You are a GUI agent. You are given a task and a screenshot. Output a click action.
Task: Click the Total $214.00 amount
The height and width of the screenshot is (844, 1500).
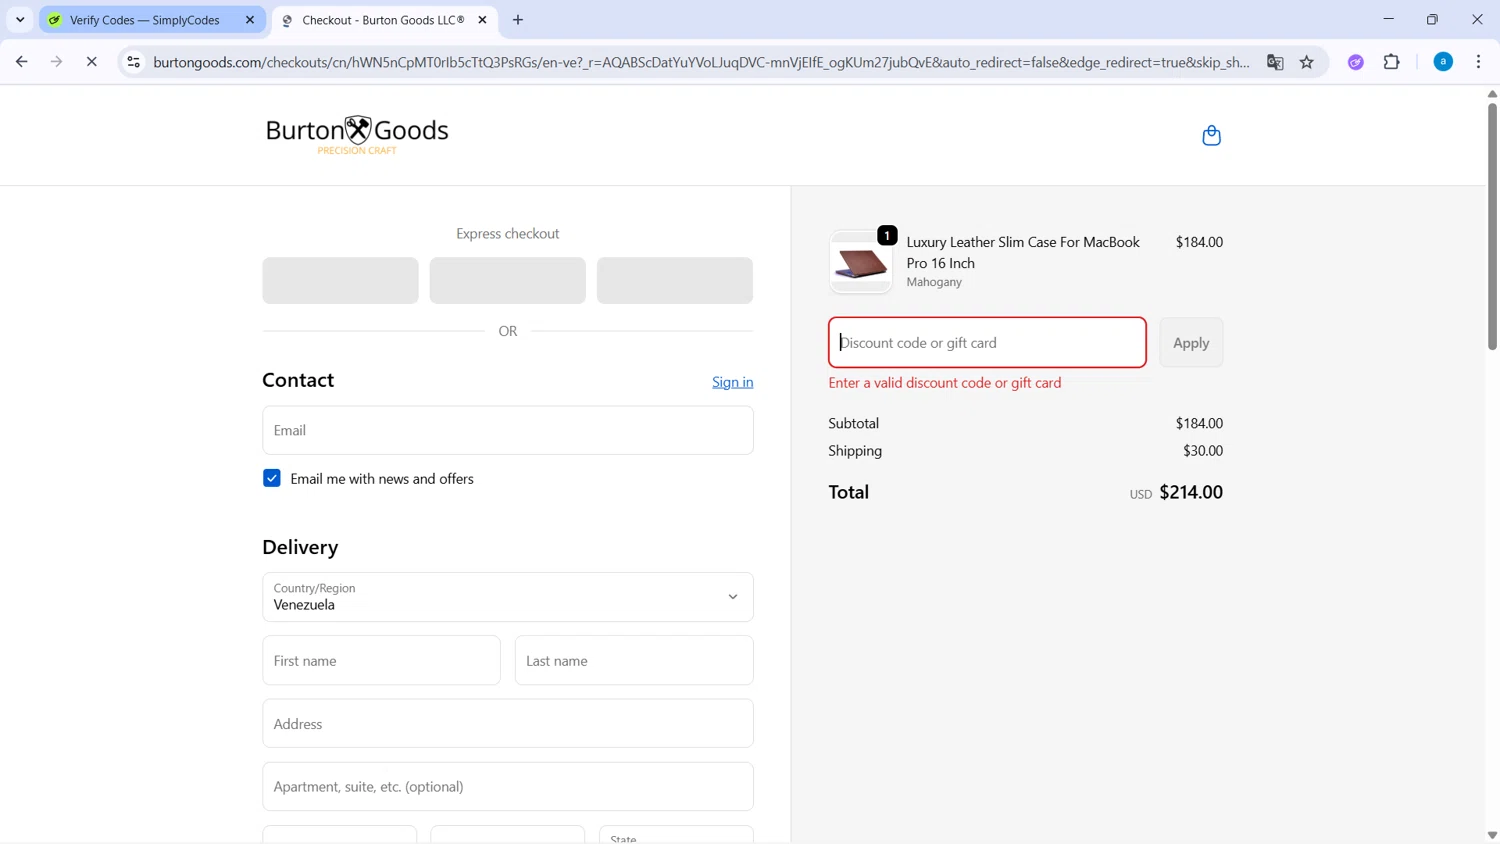point(1191,492)
